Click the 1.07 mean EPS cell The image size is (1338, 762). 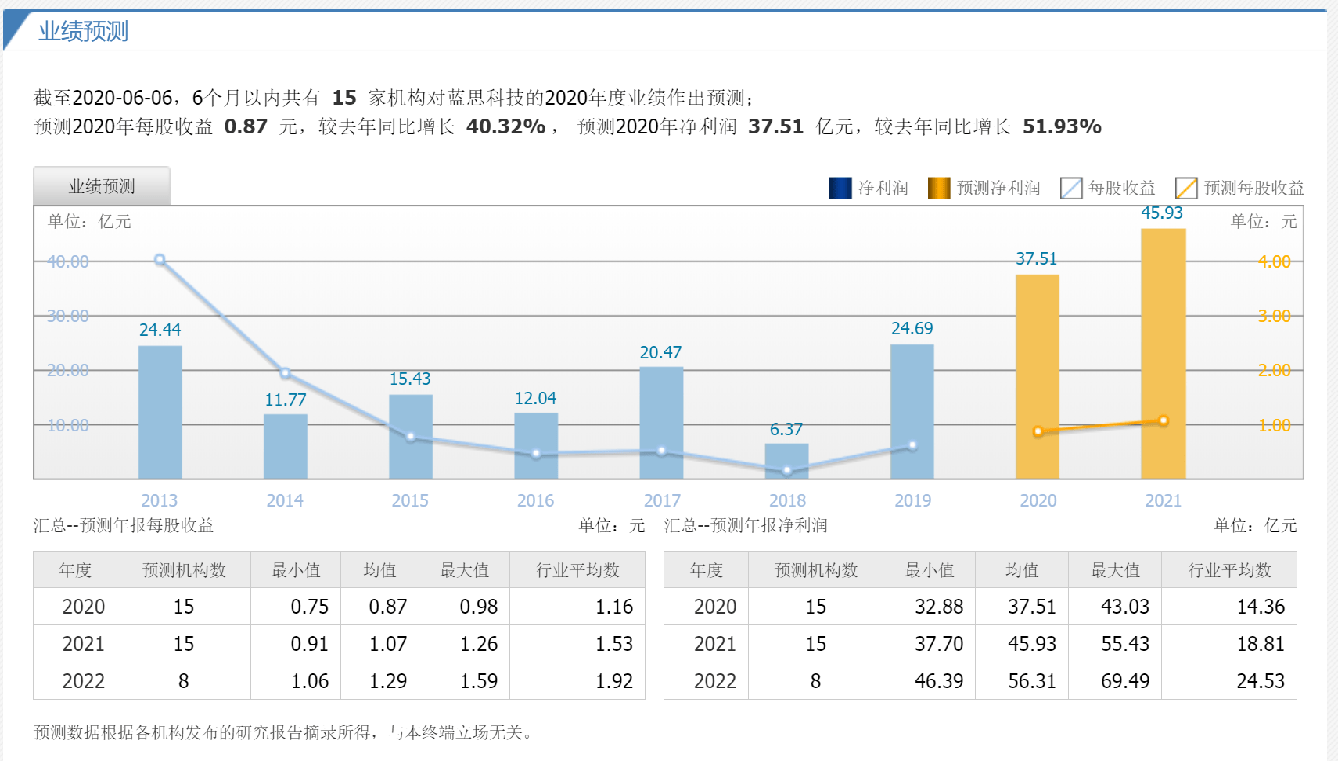pos(388,644)
